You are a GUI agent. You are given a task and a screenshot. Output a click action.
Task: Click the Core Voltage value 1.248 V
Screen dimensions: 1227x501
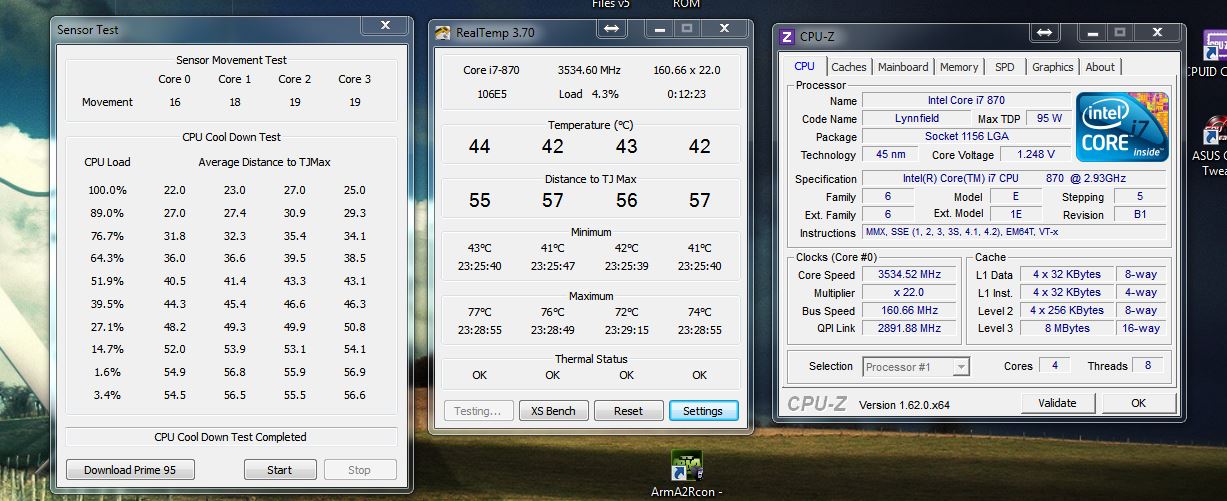pyautogui.click(x=1035, y=154)
